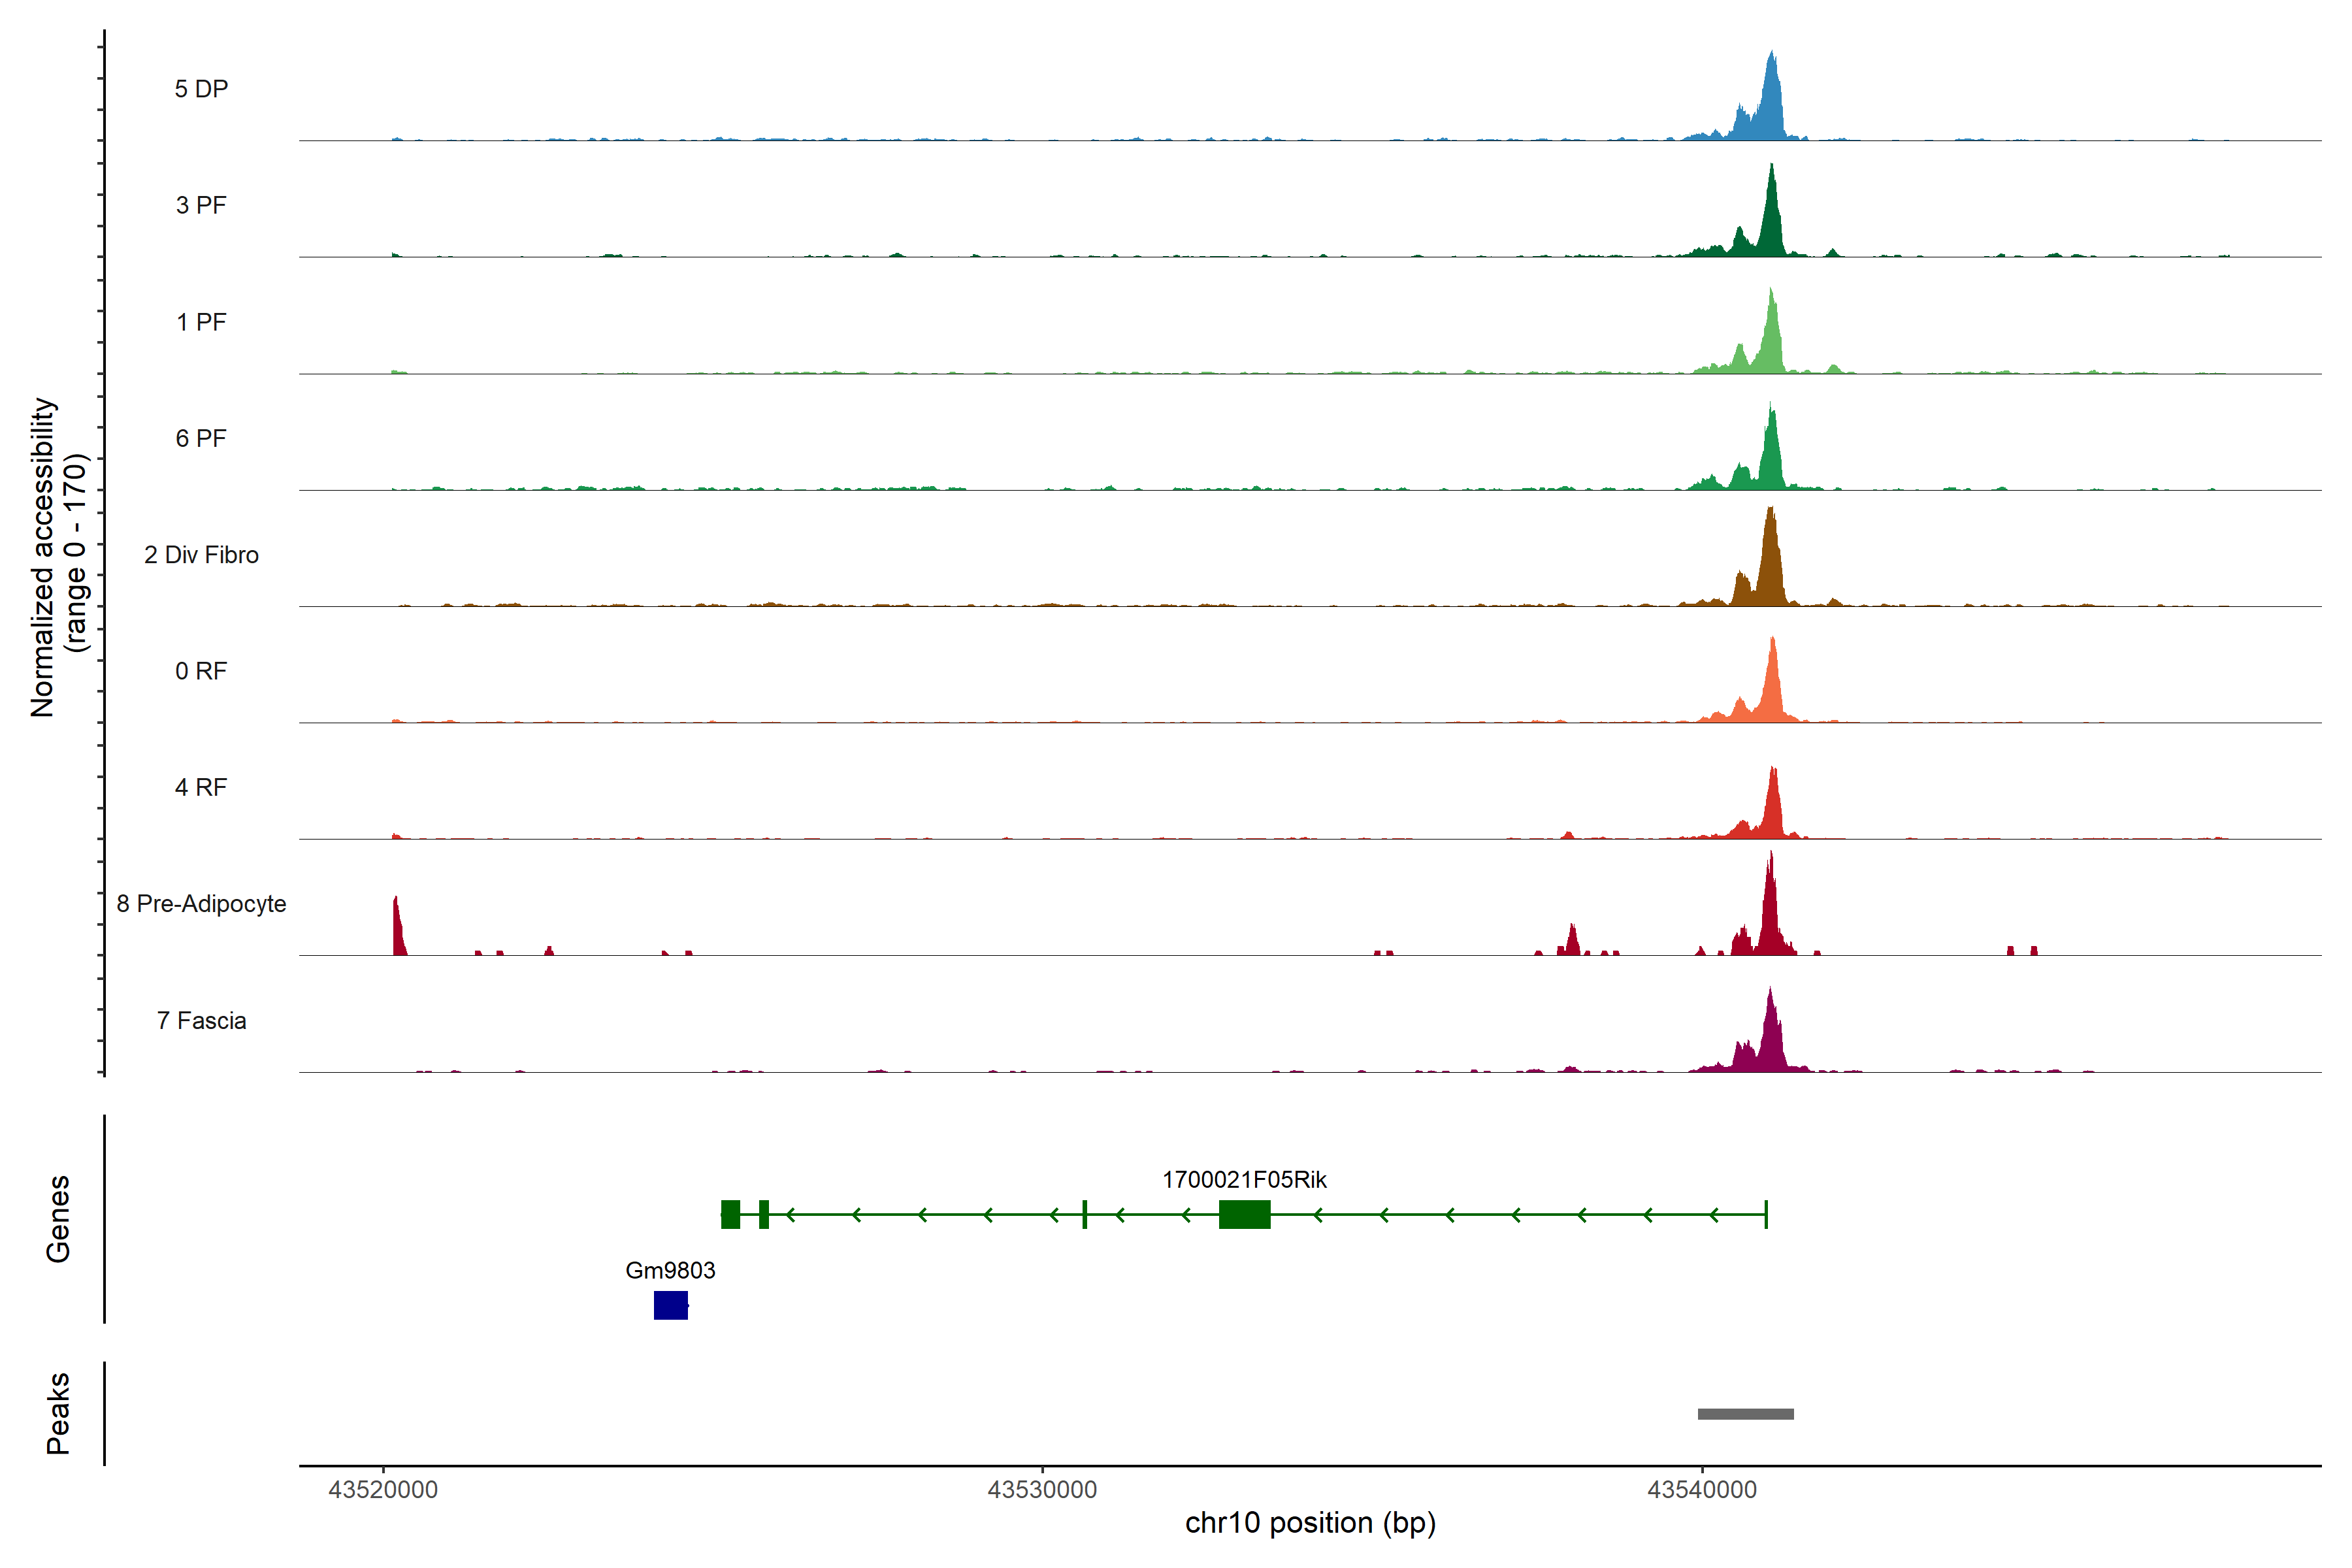The image size is (2352, 1568).
Task: Click the 0 RF track label
Action: point(201,671)
